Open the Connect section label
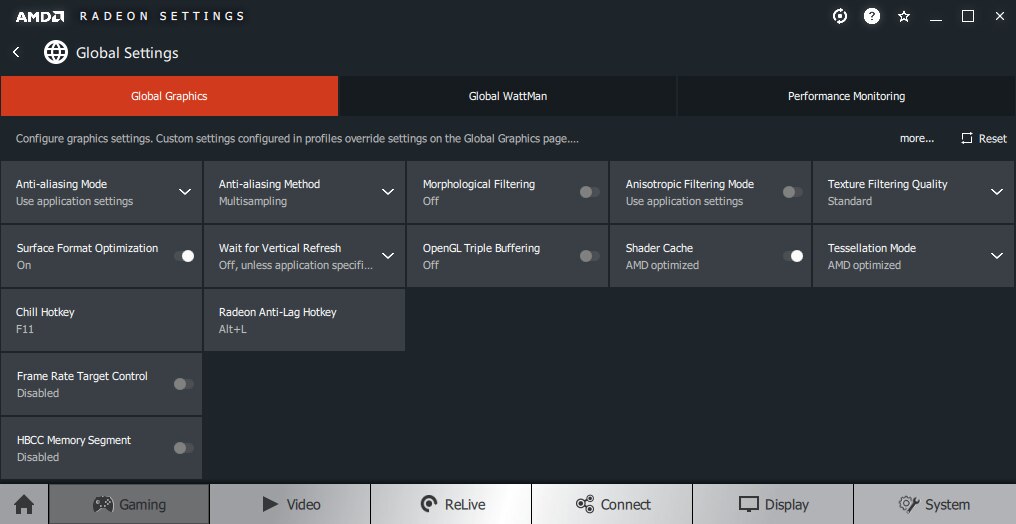1016x524 pixels. (x=625, y=504)
